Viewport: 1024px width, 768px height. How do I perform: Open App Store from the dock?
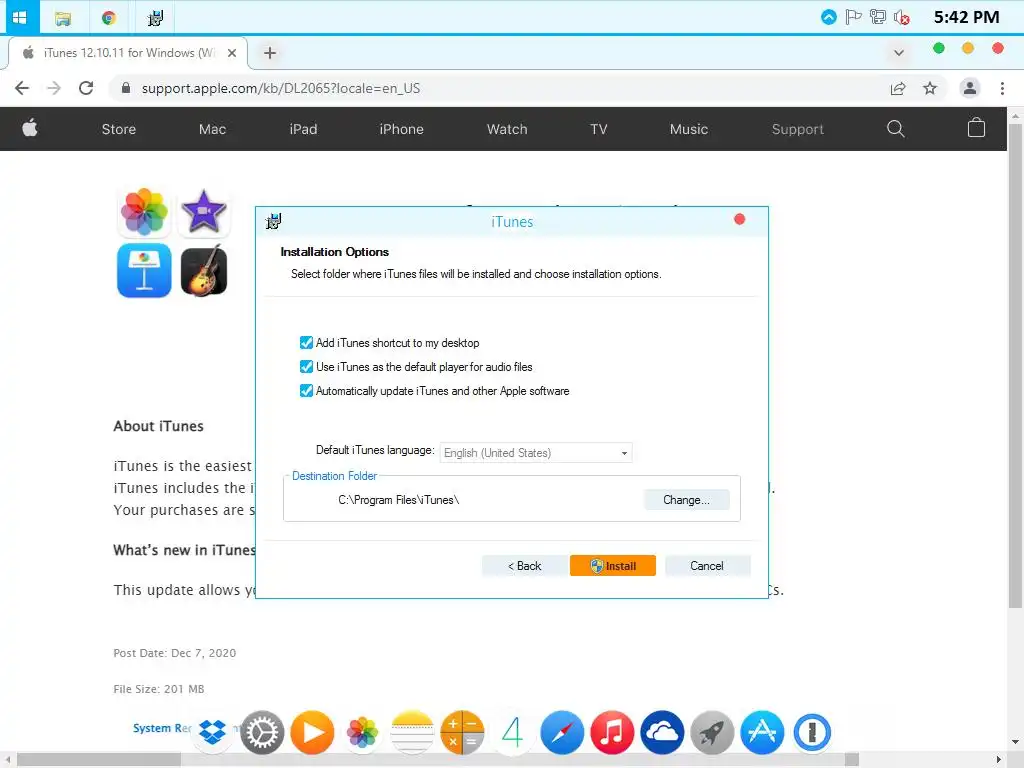tap(762, 732)
